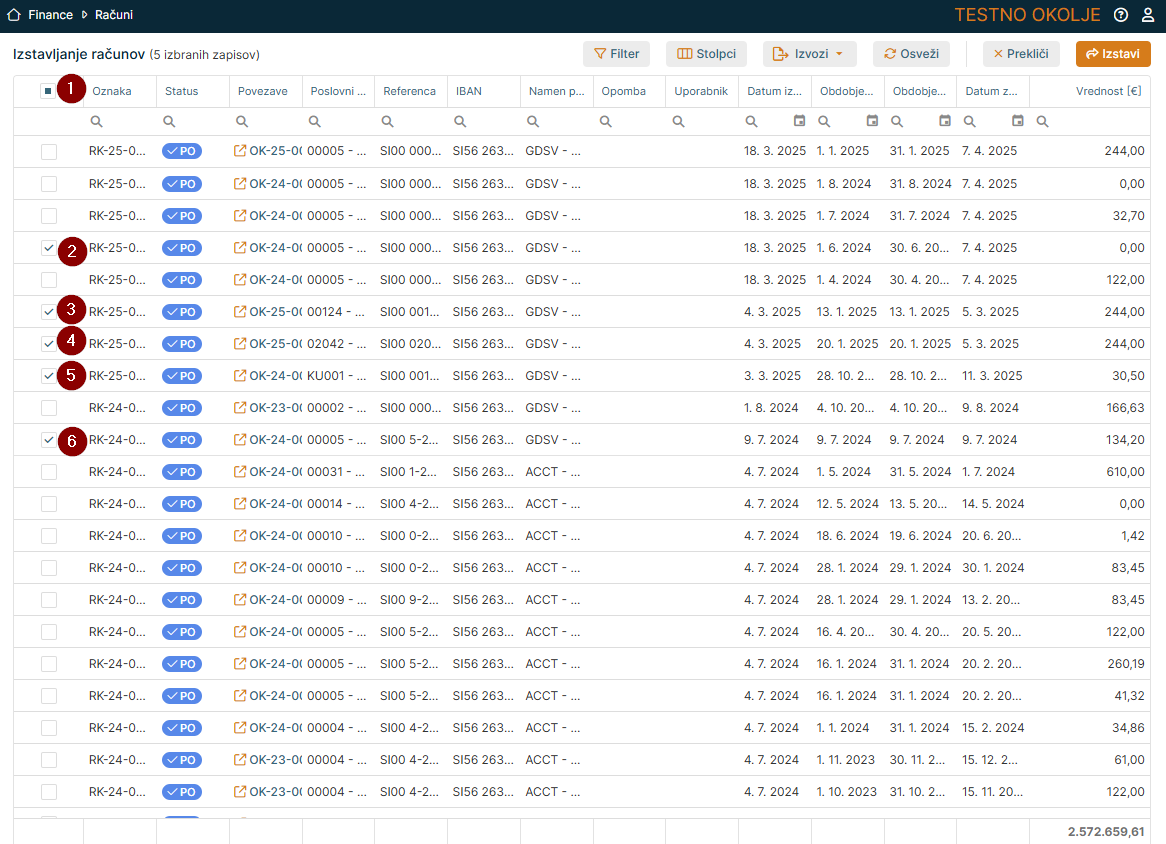Viewport: 1166px width, 844px height.
Task: Open the Filter options
Action: [x=616, y=54]
